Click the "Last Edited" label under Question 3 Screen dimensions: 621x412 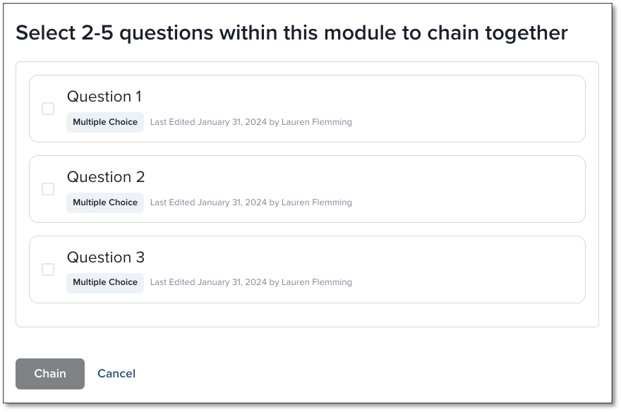coord(172,282)
